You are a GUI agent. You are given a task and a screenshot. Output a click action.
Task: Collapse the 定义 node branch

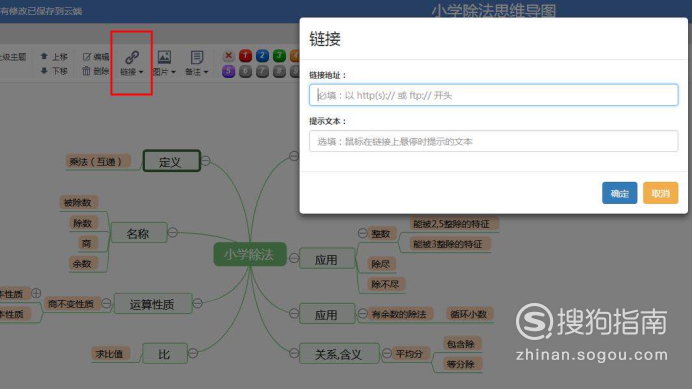point(206,161)
